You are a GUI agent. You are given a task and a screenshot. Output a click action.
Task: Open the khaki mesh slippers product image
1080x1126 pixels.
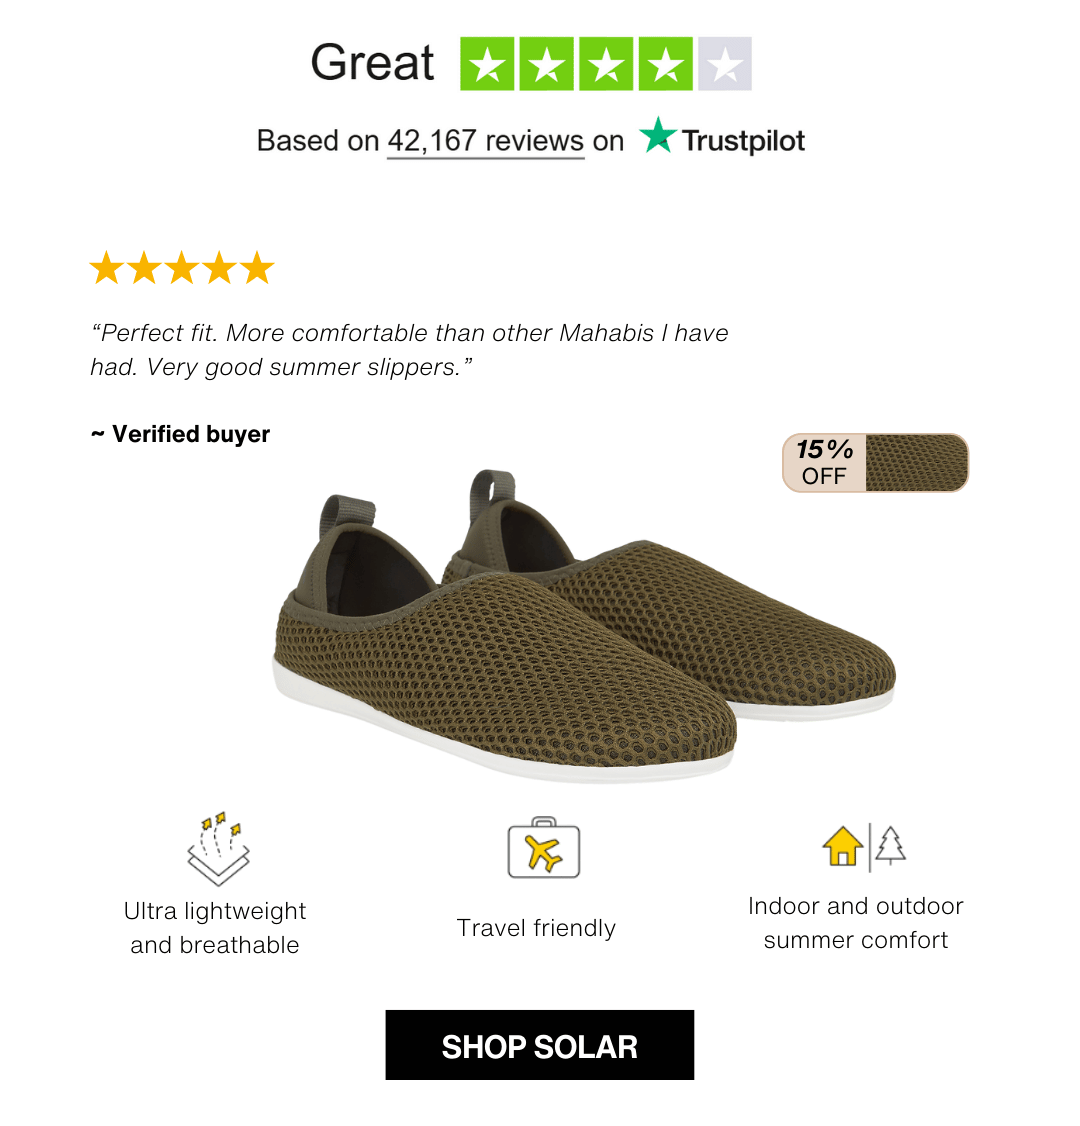(585, 626)
